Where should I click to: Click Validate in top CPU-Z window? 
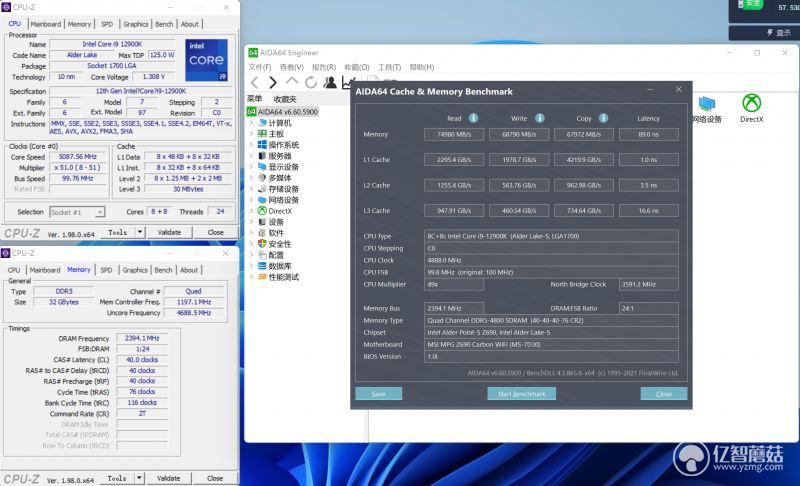coord(169,232)
